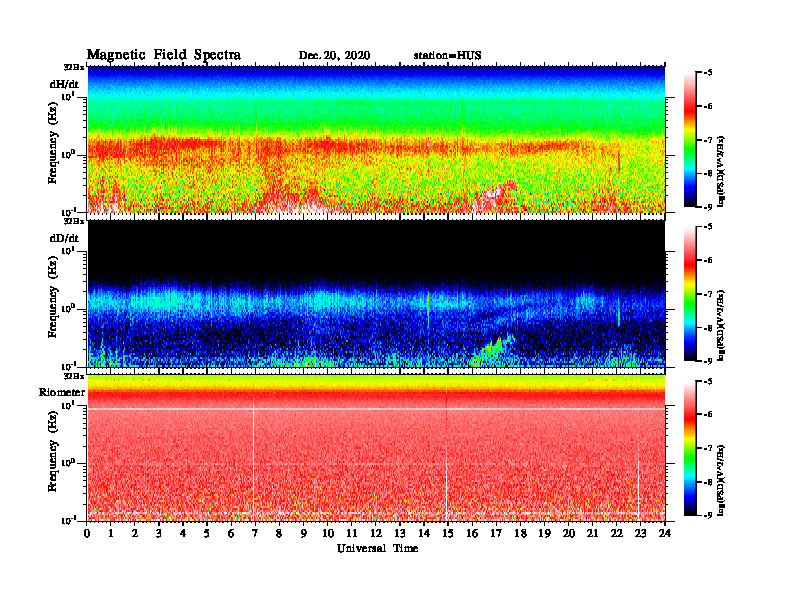The image size is (792, 612).
Task: Click the dD/dt spectrogram plot area
Action: click(376, 293)
